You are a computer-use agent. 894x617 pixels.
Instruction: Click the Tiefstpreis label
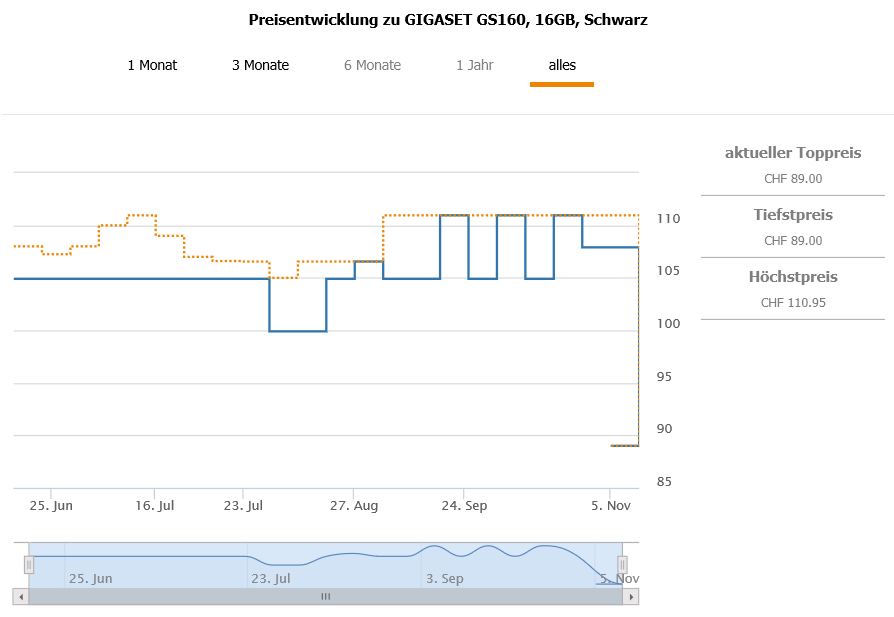pyautogui.click(x=793, y=215)
